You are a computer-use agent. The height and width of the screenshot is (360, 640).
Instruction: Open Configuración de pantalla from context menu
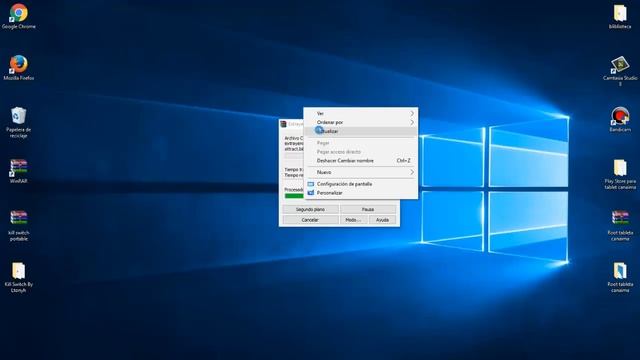coord(361,184)
